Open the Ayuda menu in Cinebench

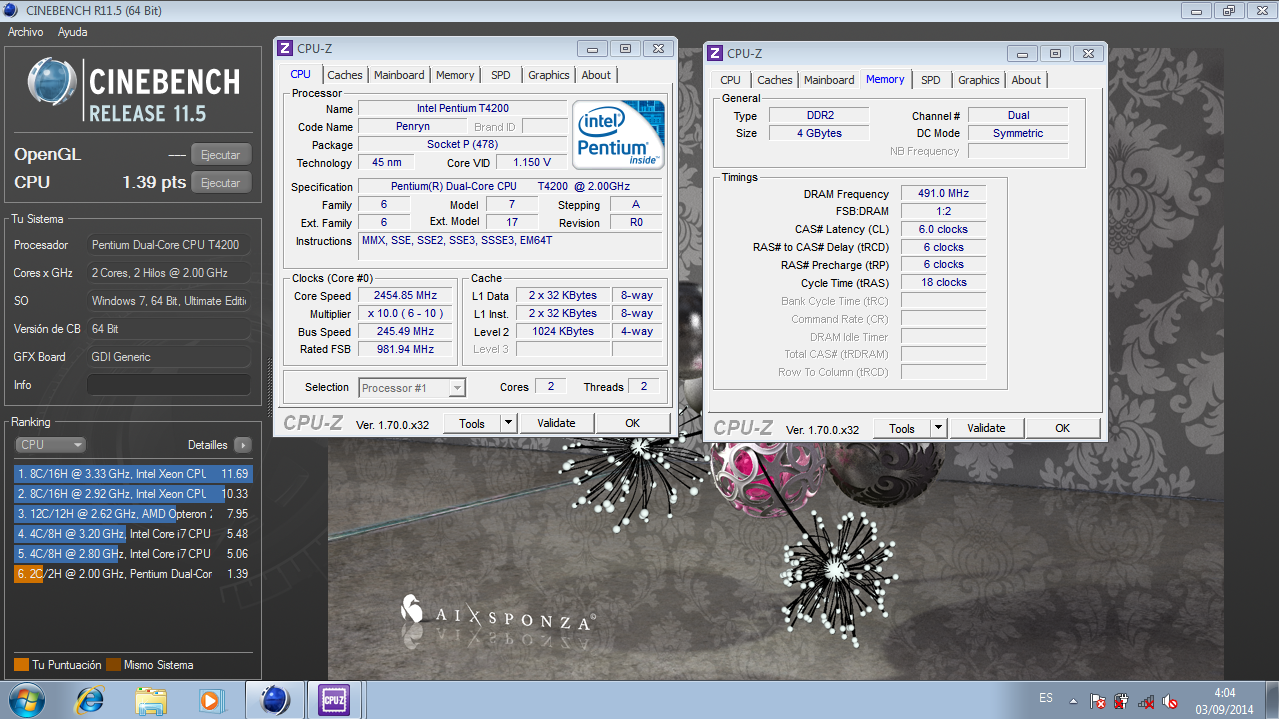click(72, 32)
